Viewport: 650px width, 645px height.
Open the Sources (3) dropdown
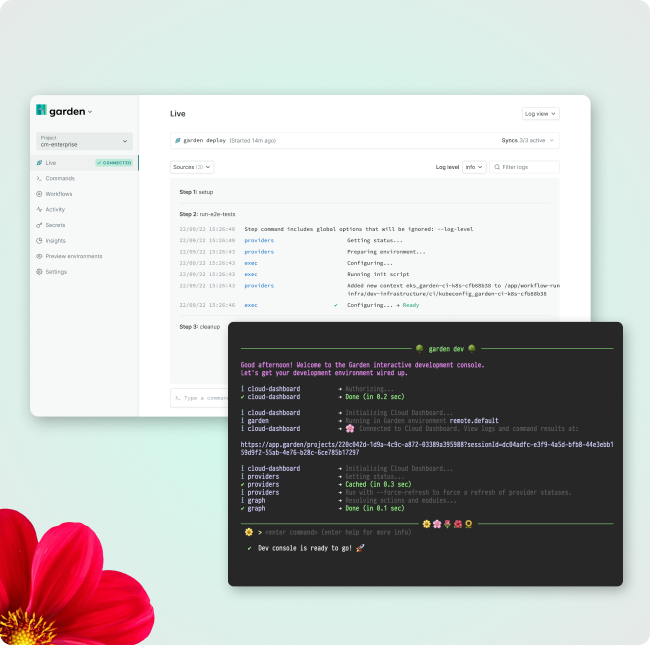tap(192, 167)
